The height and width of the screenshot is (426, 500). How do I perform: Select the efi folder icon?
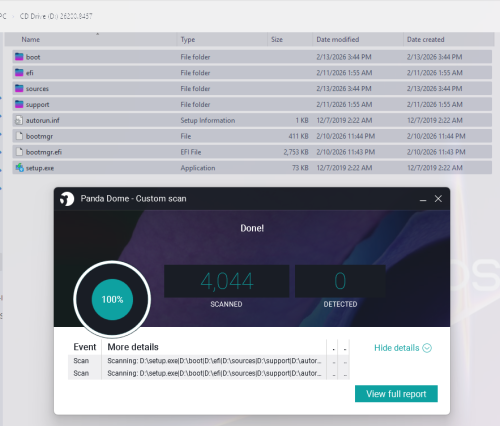tap(19, 73)
